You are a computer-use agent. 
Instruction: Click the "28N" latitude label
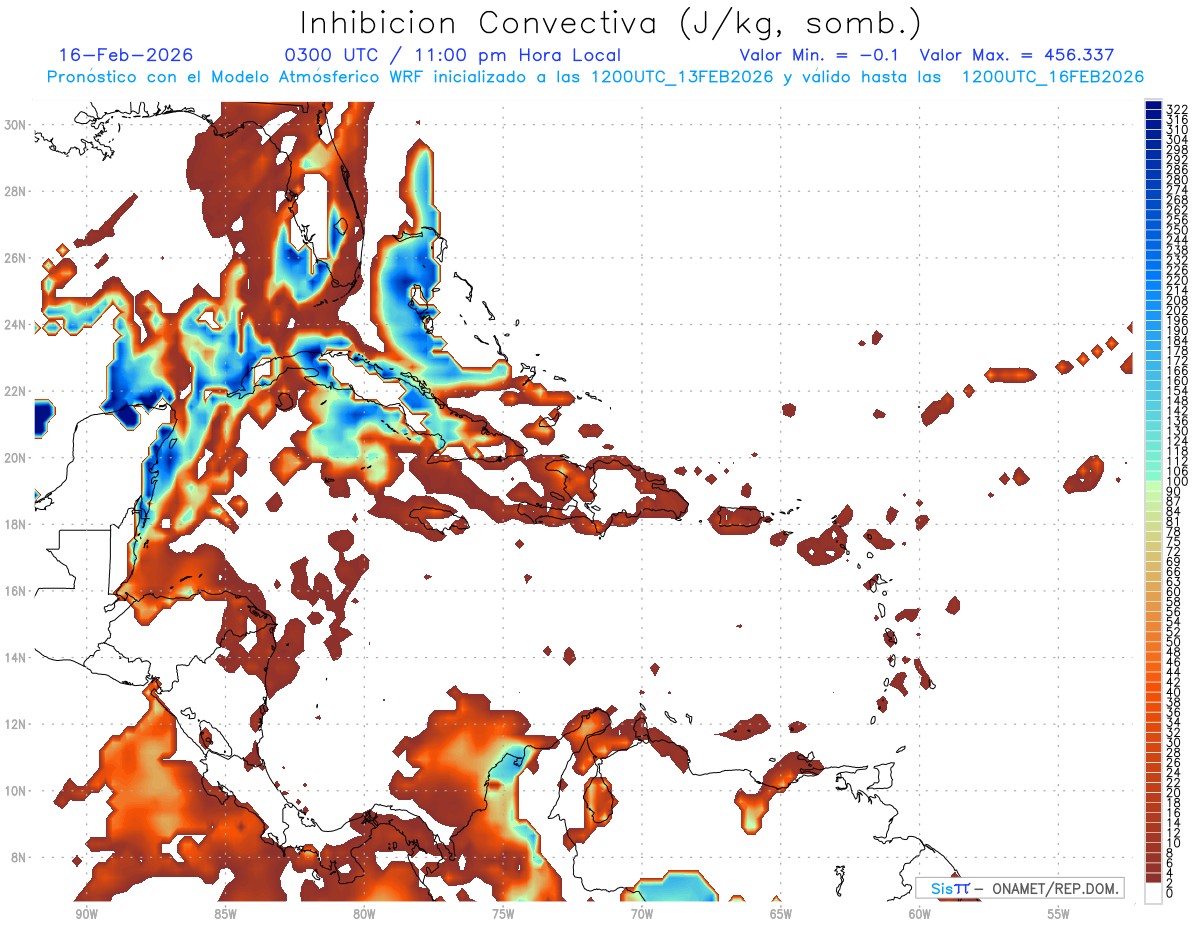tap(17, 191)
